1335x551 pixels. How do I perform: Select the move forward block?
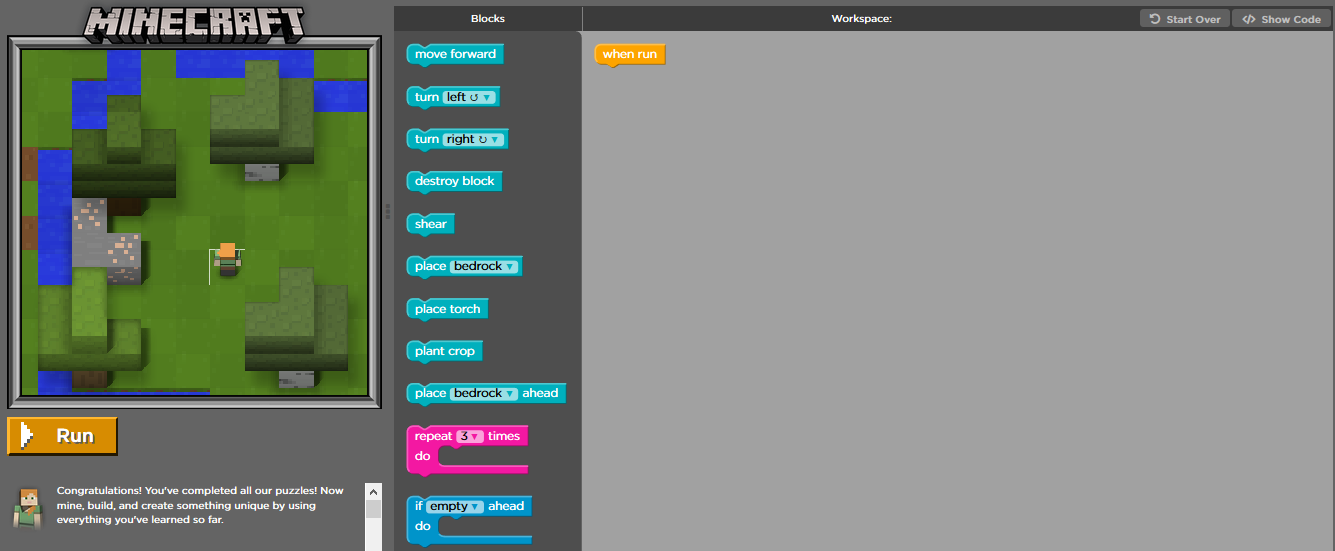pyautogui.click(x=455, y=54)
